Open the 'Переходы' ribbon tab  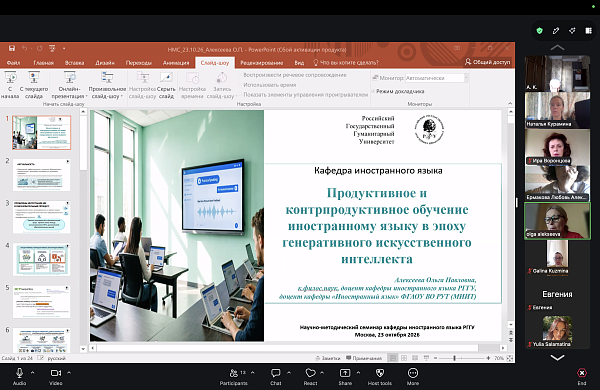click(139, 62)
